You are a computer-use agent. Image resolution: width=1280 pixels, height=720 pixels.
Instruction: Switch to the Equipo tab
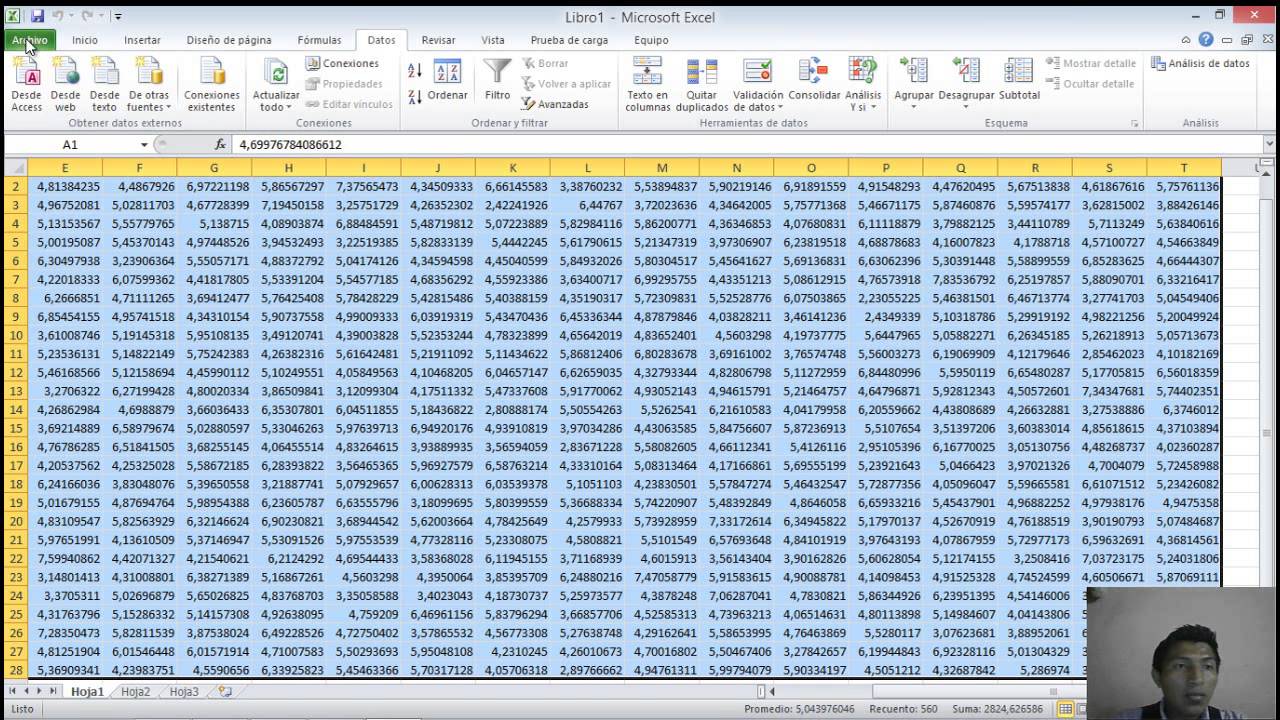click(651, 40)
